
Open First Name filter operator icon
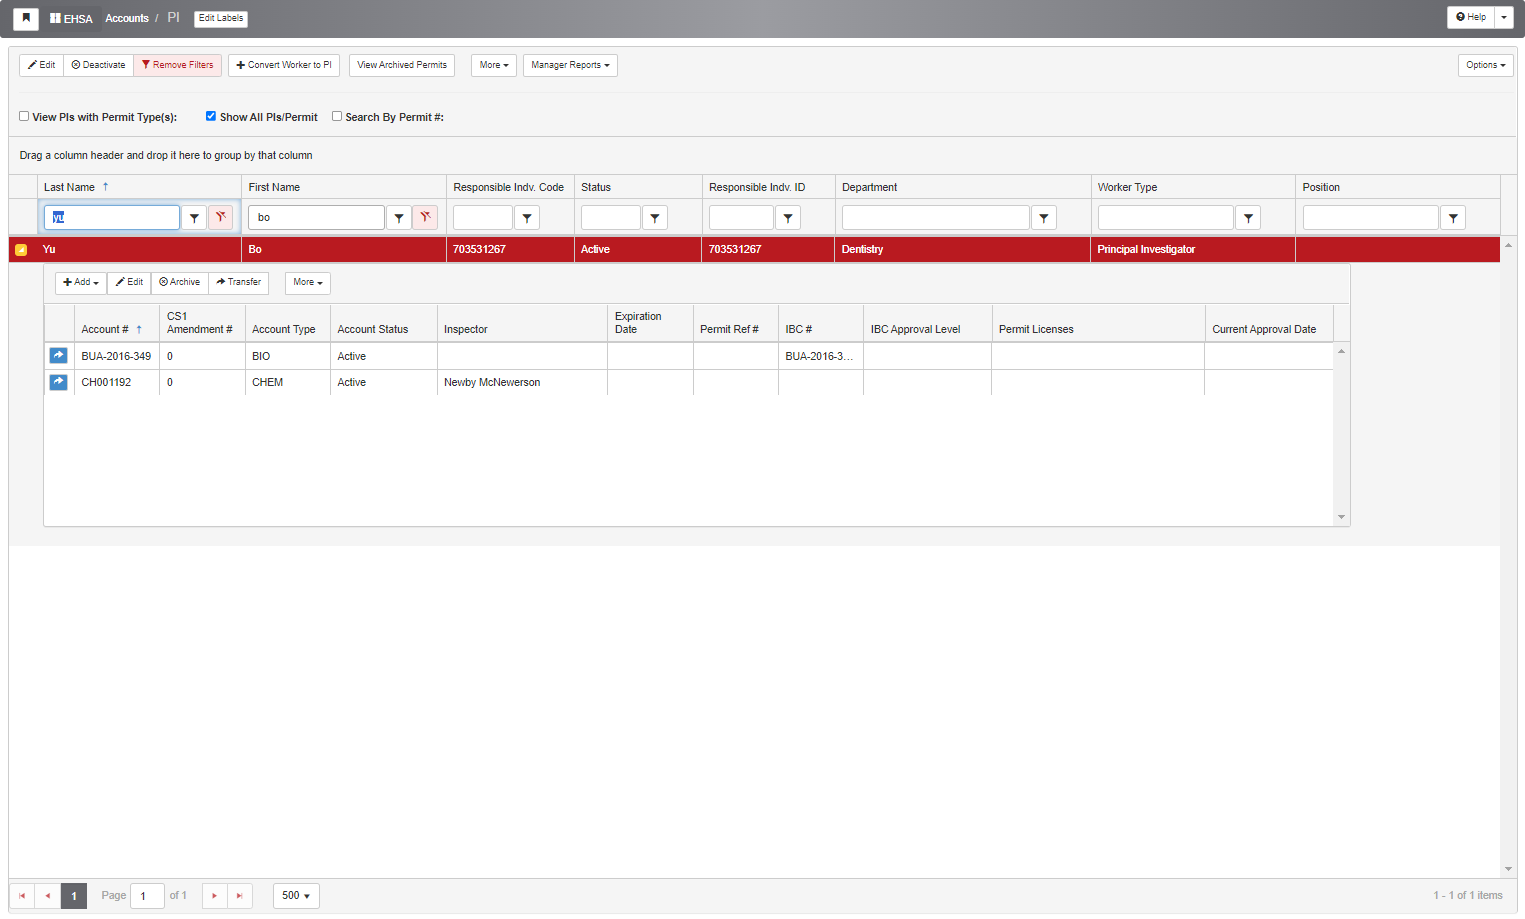coord(399,217)
